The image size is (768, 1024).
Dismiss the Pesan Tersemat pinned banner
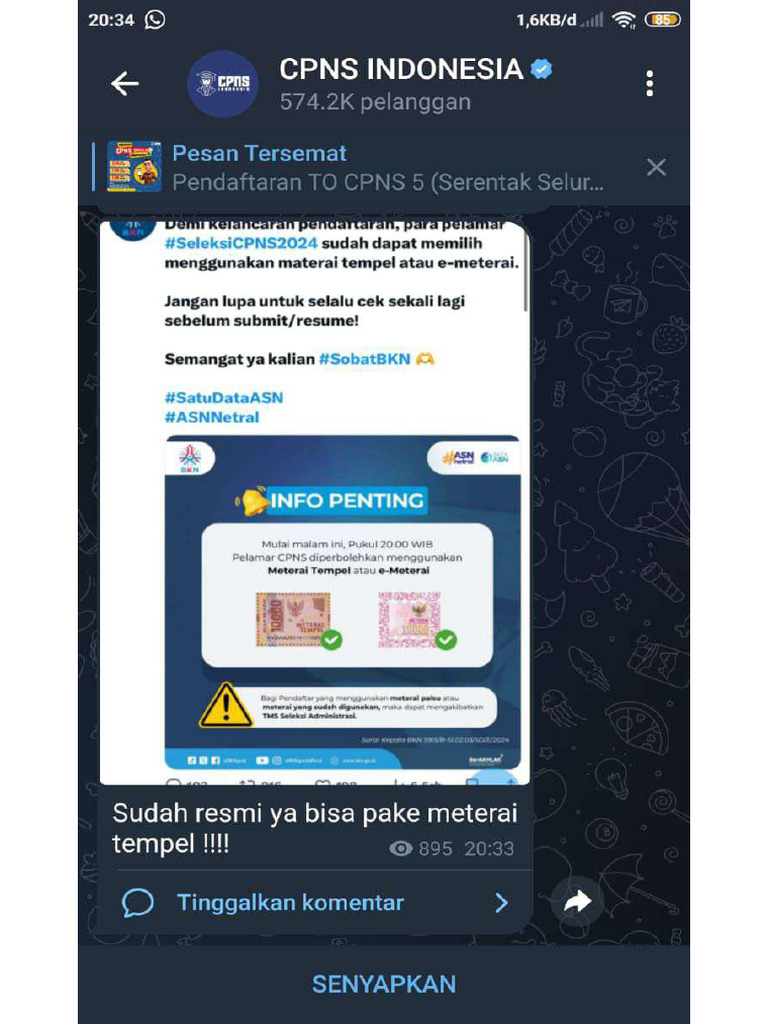tap(656, 167)
